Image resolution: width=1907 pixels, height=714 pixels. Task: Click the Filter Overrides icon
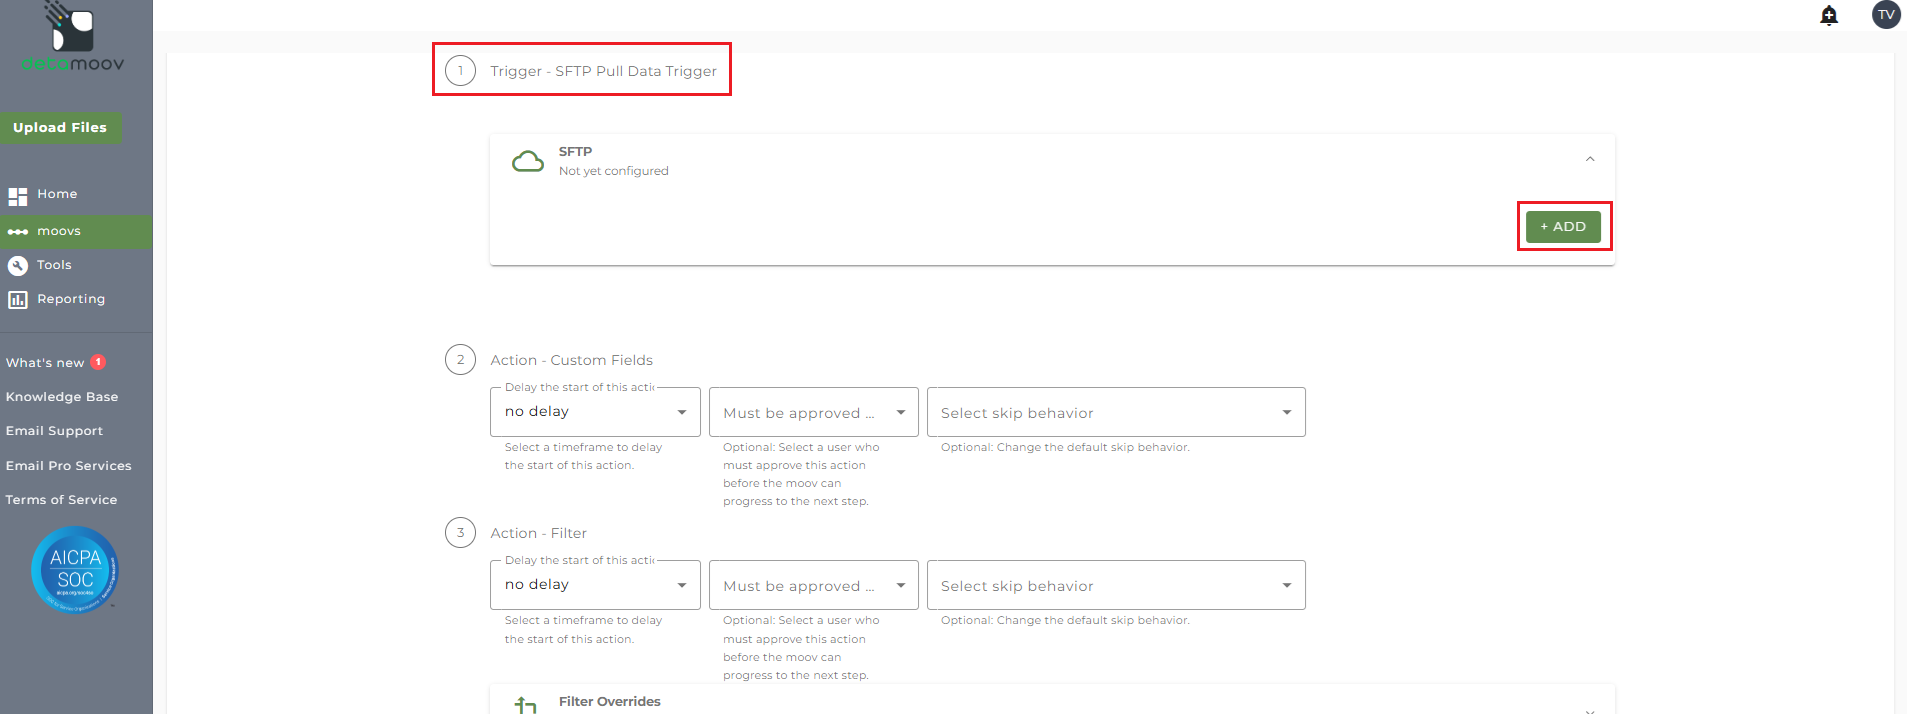[x=526, y=704]
